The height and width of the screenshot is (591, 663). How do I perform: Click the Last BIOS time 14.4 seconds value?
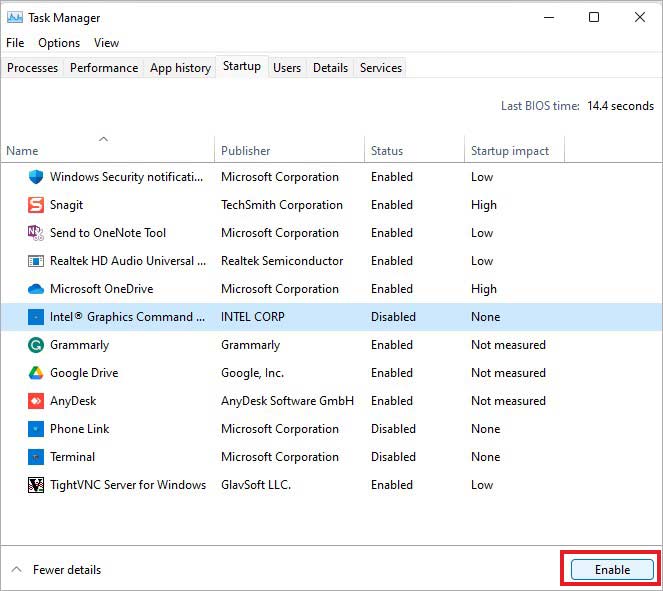click(x=620, y=106)
